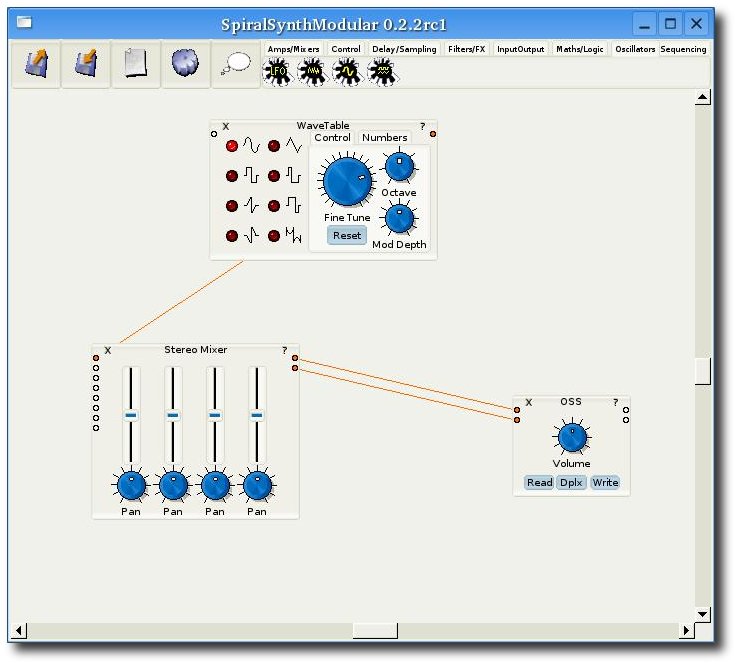Switch to WaveTable's Numbers tab

(x=385, y=137)
